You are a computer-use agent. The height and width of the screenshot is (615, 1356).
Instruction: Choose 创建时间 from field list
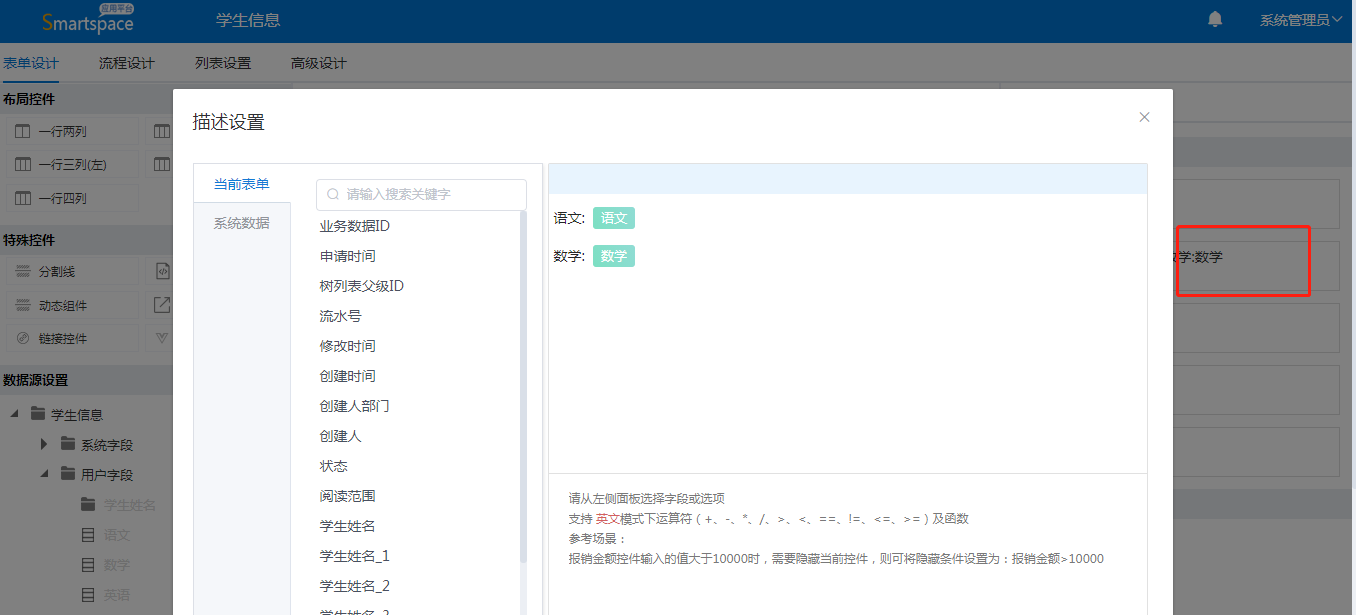[x=348, y=376]
